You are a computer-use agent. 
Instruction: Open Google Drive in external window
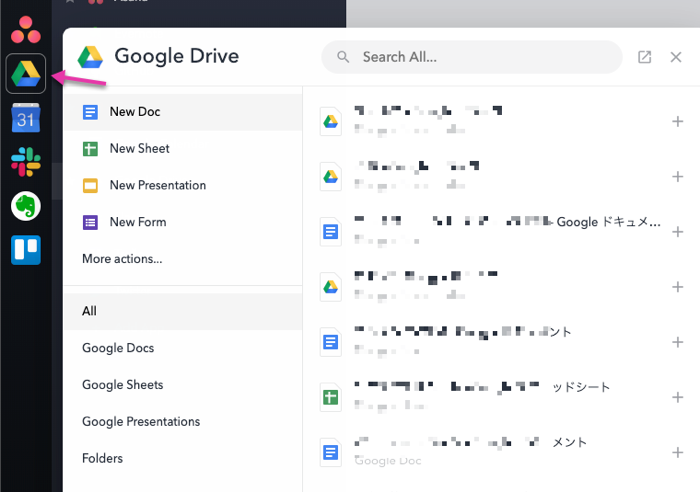[644, 57]
